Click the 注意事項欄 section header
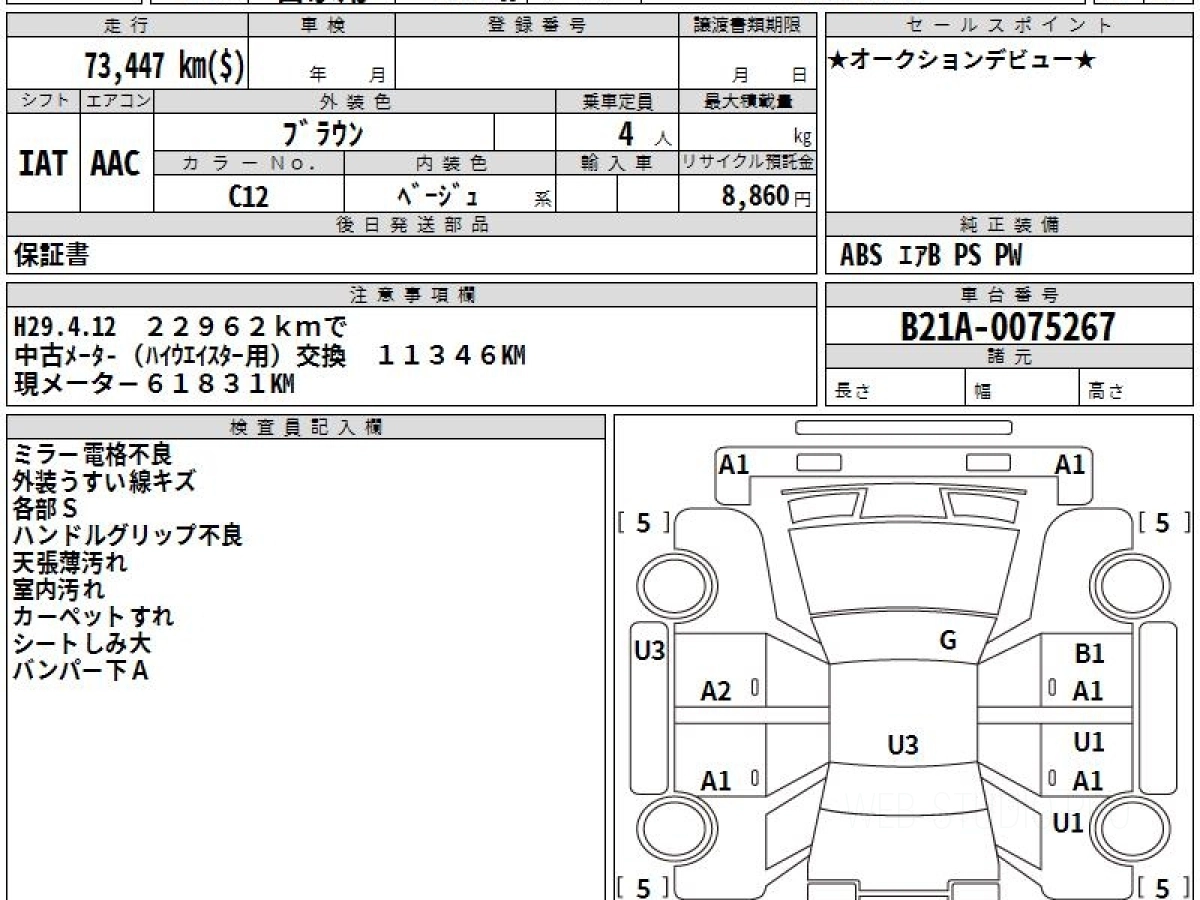This screenshot has width=1200, height=900. coord(412,295)
